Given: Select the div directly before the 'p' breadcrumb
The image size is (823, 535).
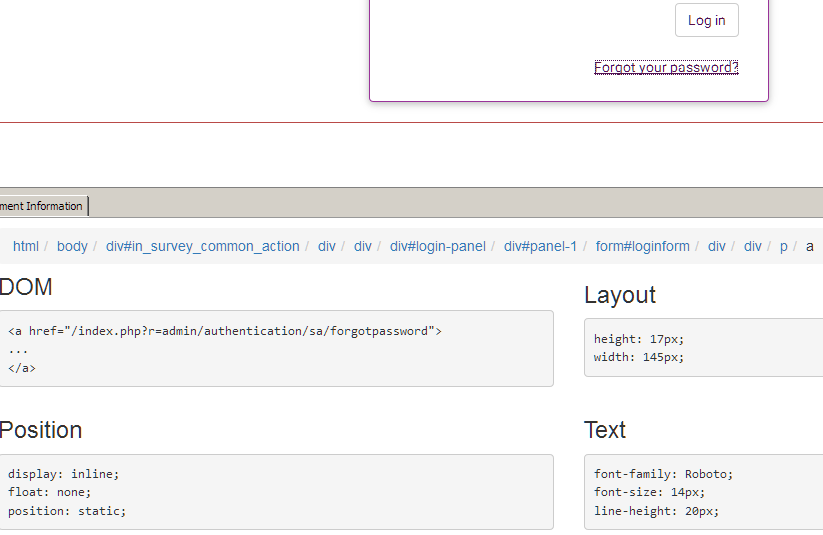Looking at the screenshot, I should coord(752,246).
